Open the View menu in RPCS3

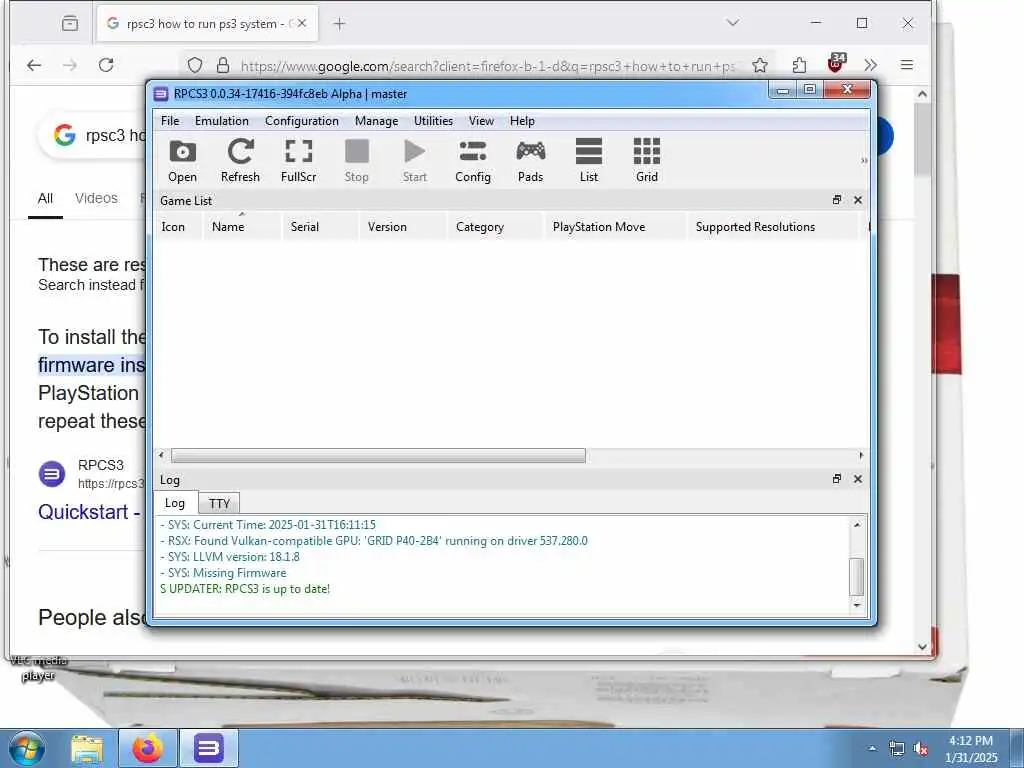pos(481,121)
